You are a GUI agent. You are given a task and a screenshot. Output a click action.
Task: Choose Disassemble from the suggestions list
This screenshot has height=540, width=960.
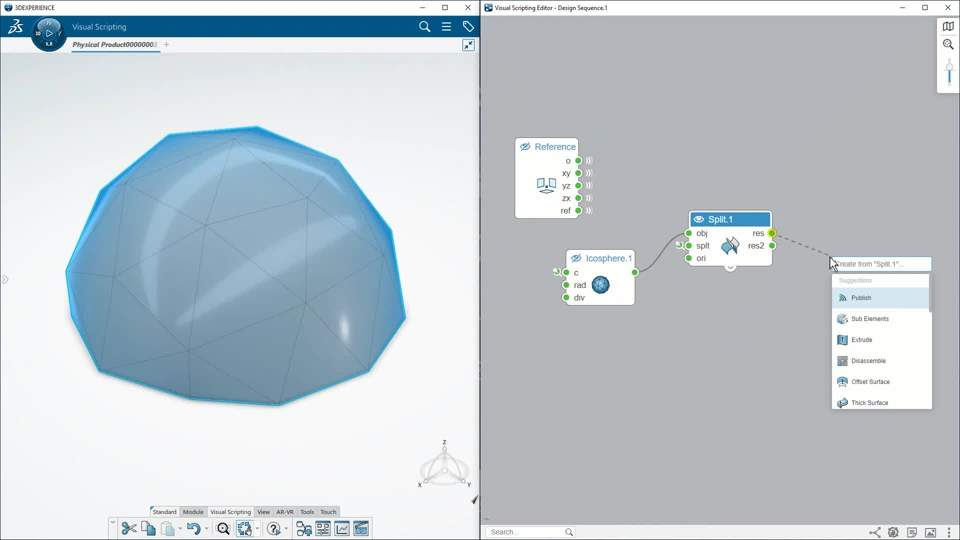880,361
